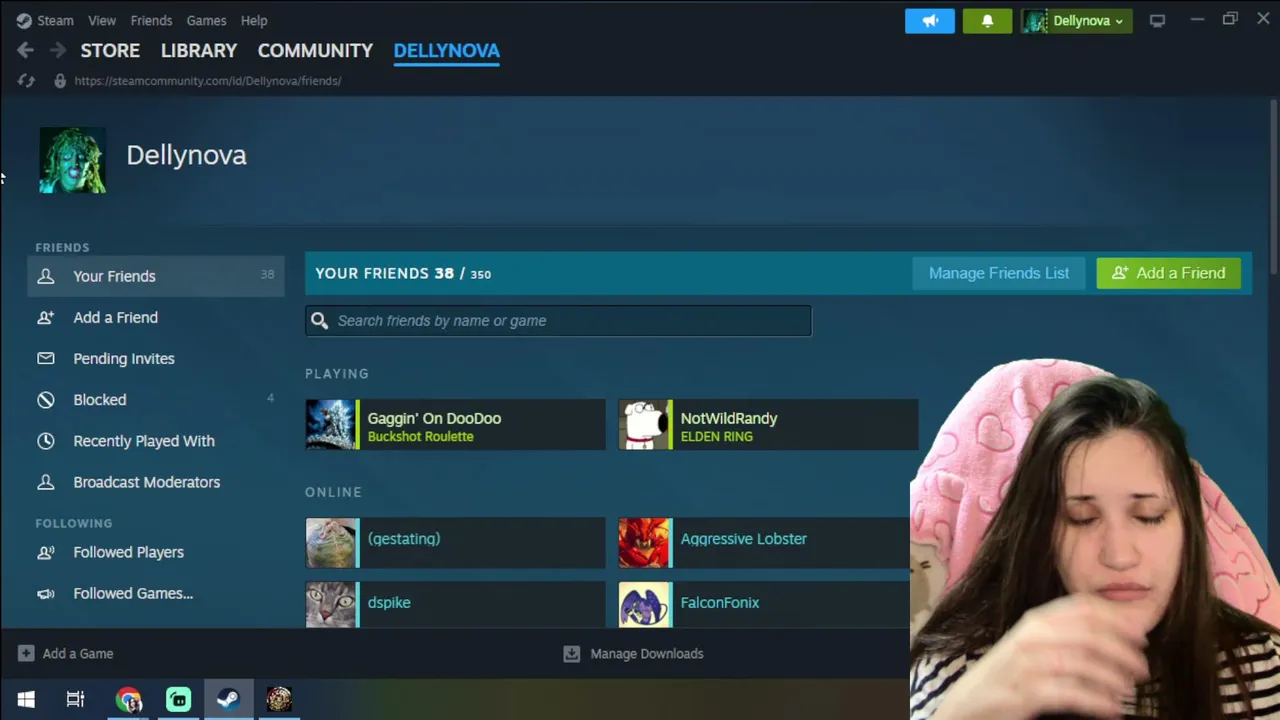Open the notifications bell
Screen dimensions: 1280x720
(987, 20)
